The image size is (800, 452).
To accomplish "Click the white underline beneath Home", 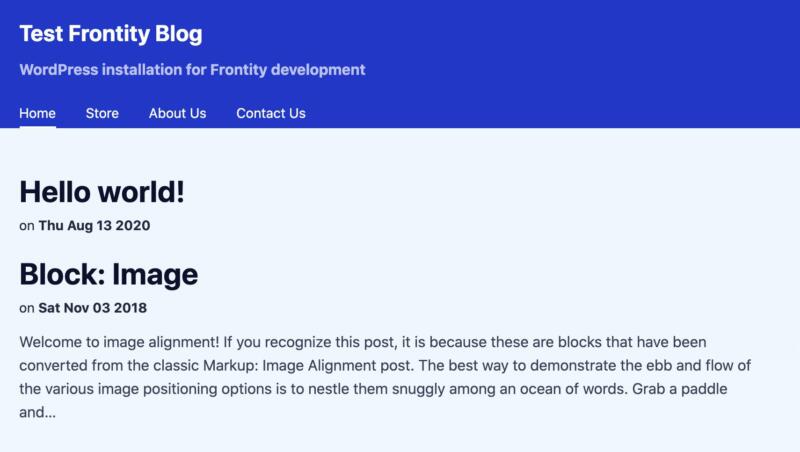I will [x=37, y=126].
